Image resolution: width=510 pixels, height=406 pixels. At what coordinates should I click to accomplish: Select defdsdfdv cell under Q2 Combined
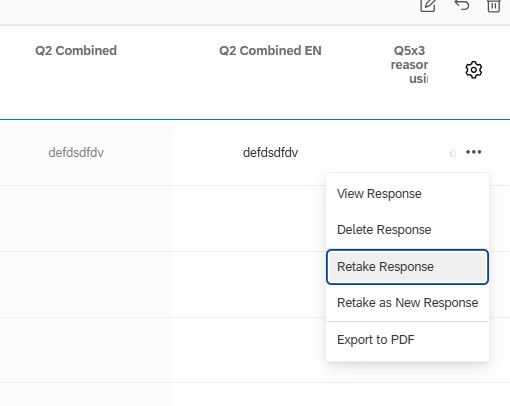pyautogui.click(x=76, y=153)
